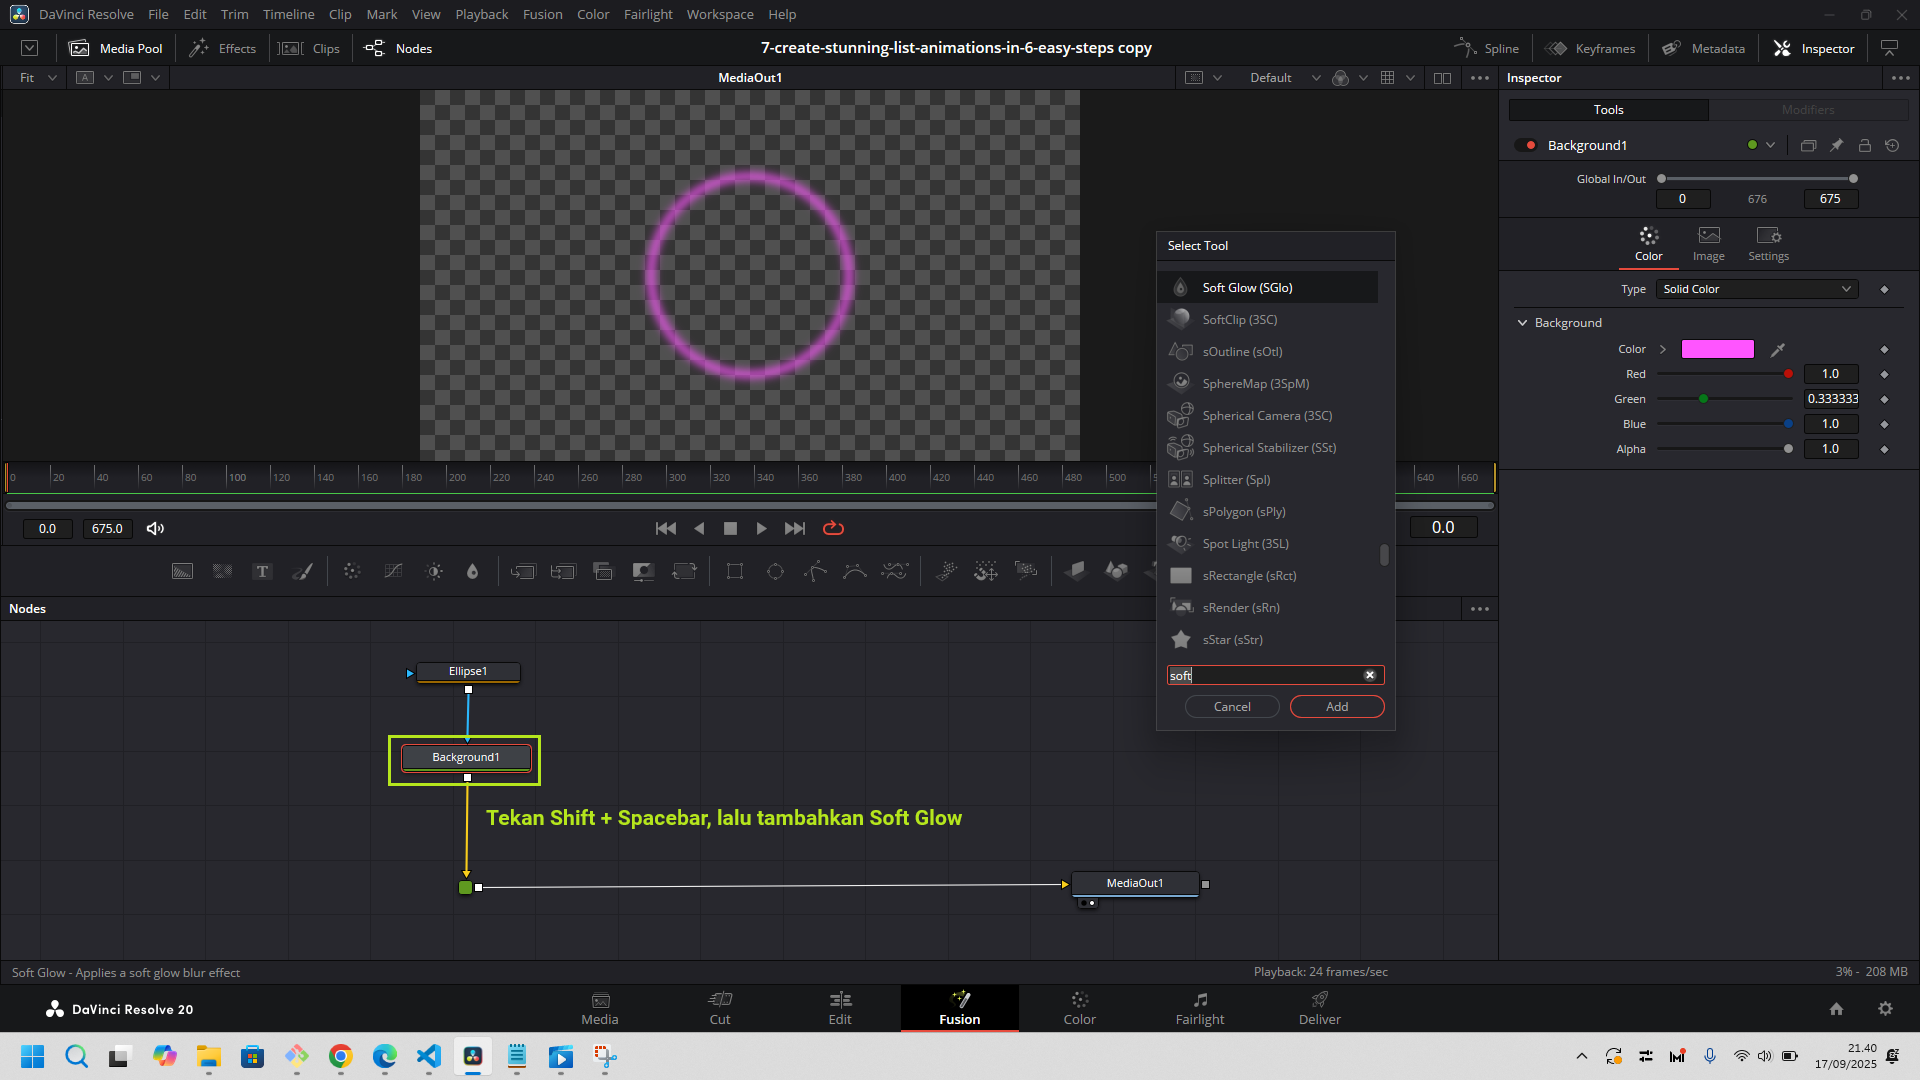This screenshot has height=1080, width=1920.
Task: Click the Background tool icon
Action: 182,571
